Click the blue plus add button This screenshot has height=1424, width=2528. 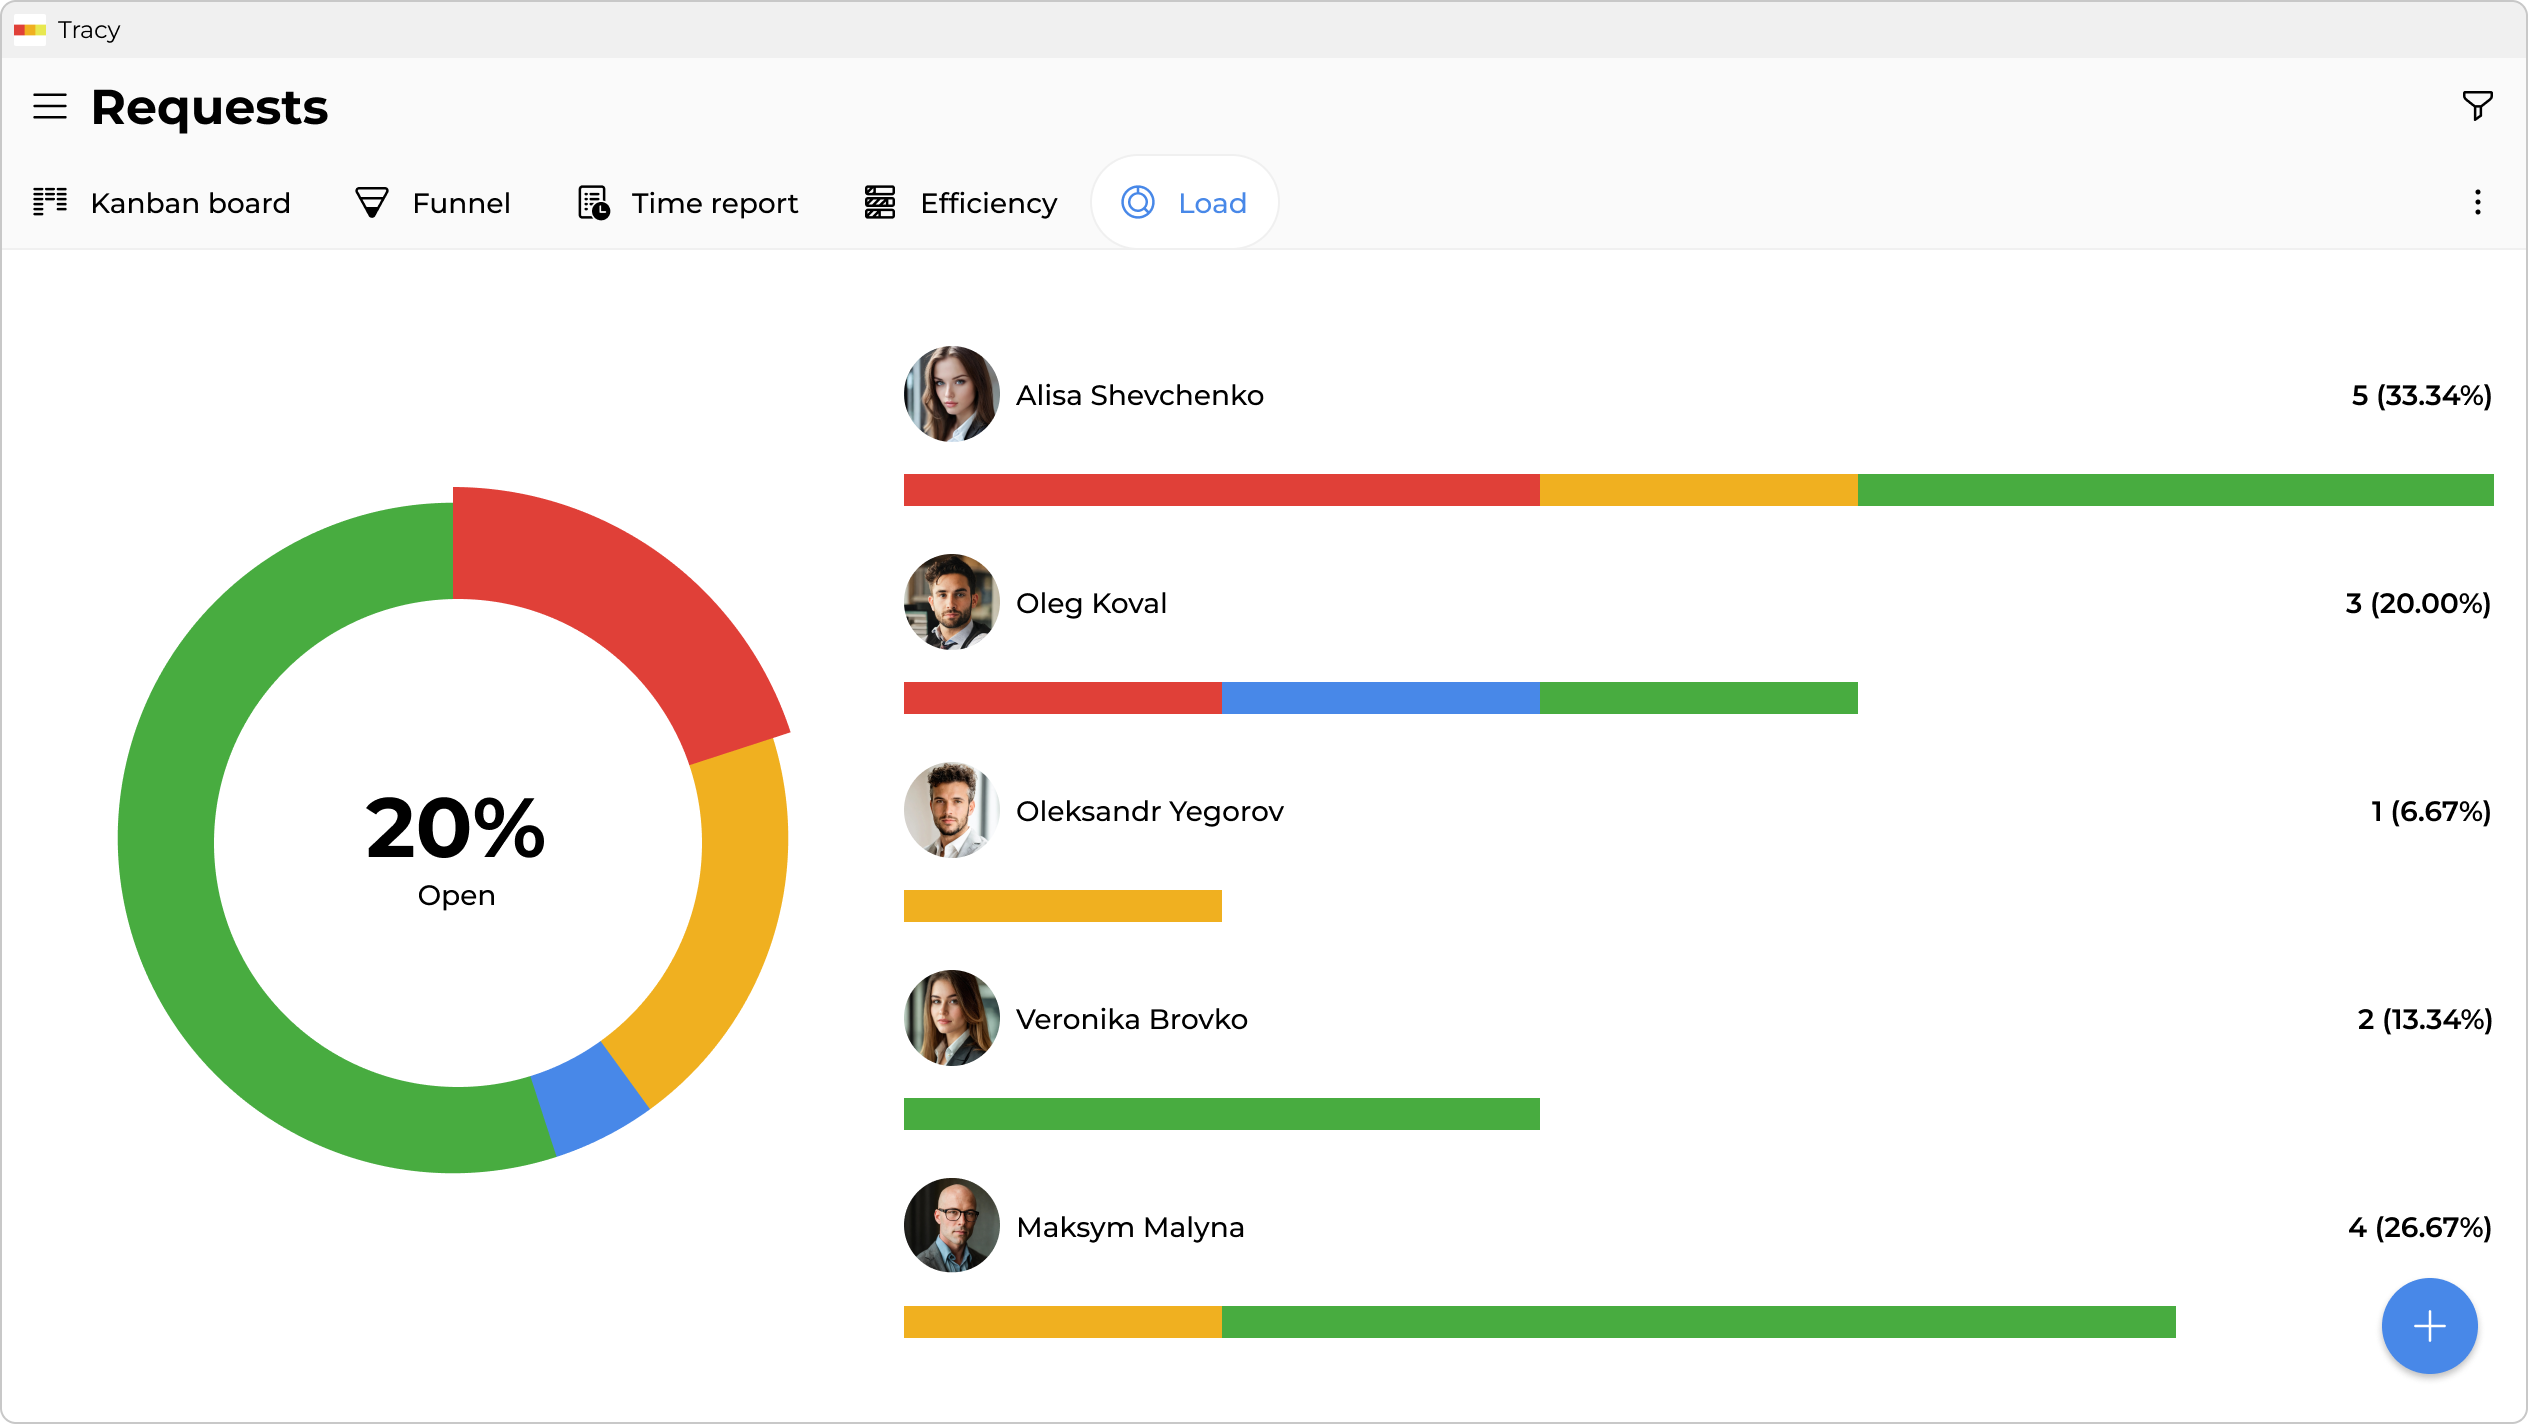[2428, 1326]
